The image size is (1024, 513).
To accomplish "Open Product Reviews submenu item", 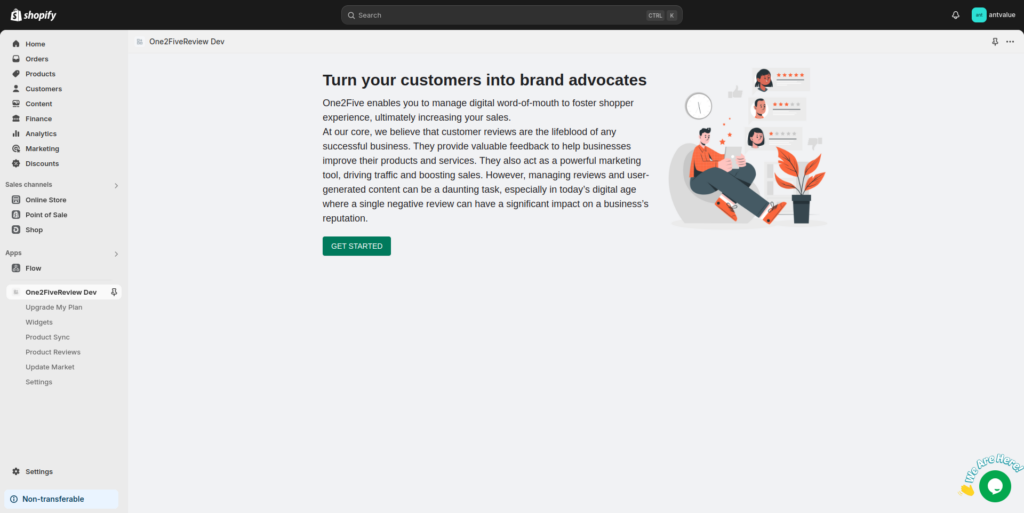I will tap(53, 352).
